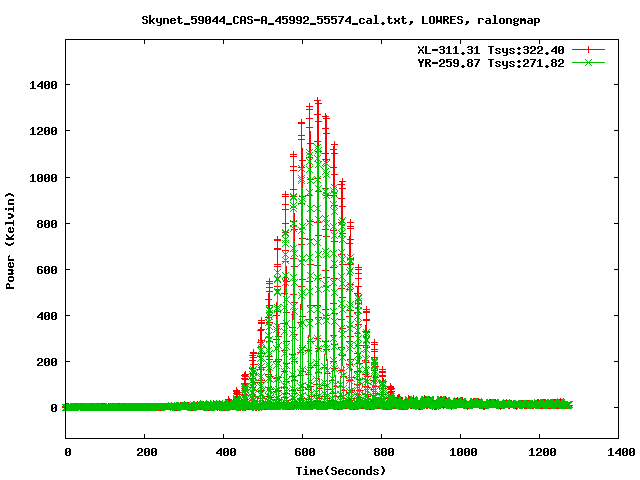The image size is (640, 480).
Task: Click the 1400 y-axis tick label
Action: pyautogui.click(x=43, y=85)
